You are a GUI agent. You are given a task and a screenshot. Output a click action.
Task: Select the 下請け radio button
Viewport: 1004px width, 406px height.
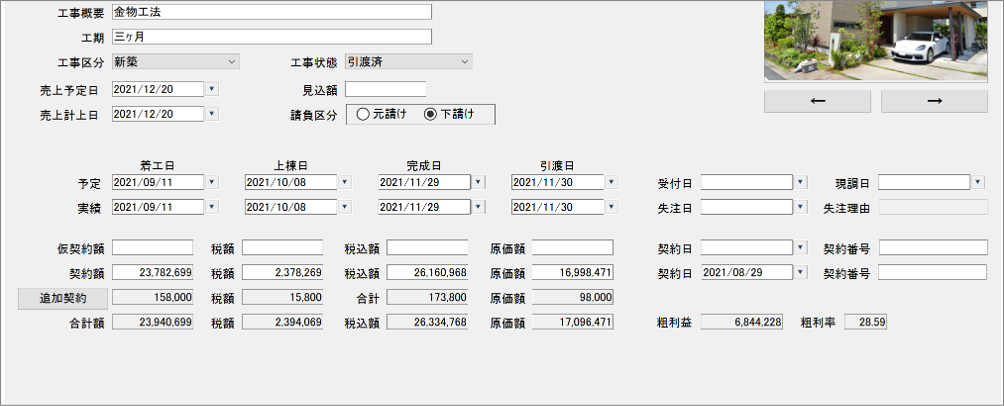pyautogui.click(x=430, y=115)
